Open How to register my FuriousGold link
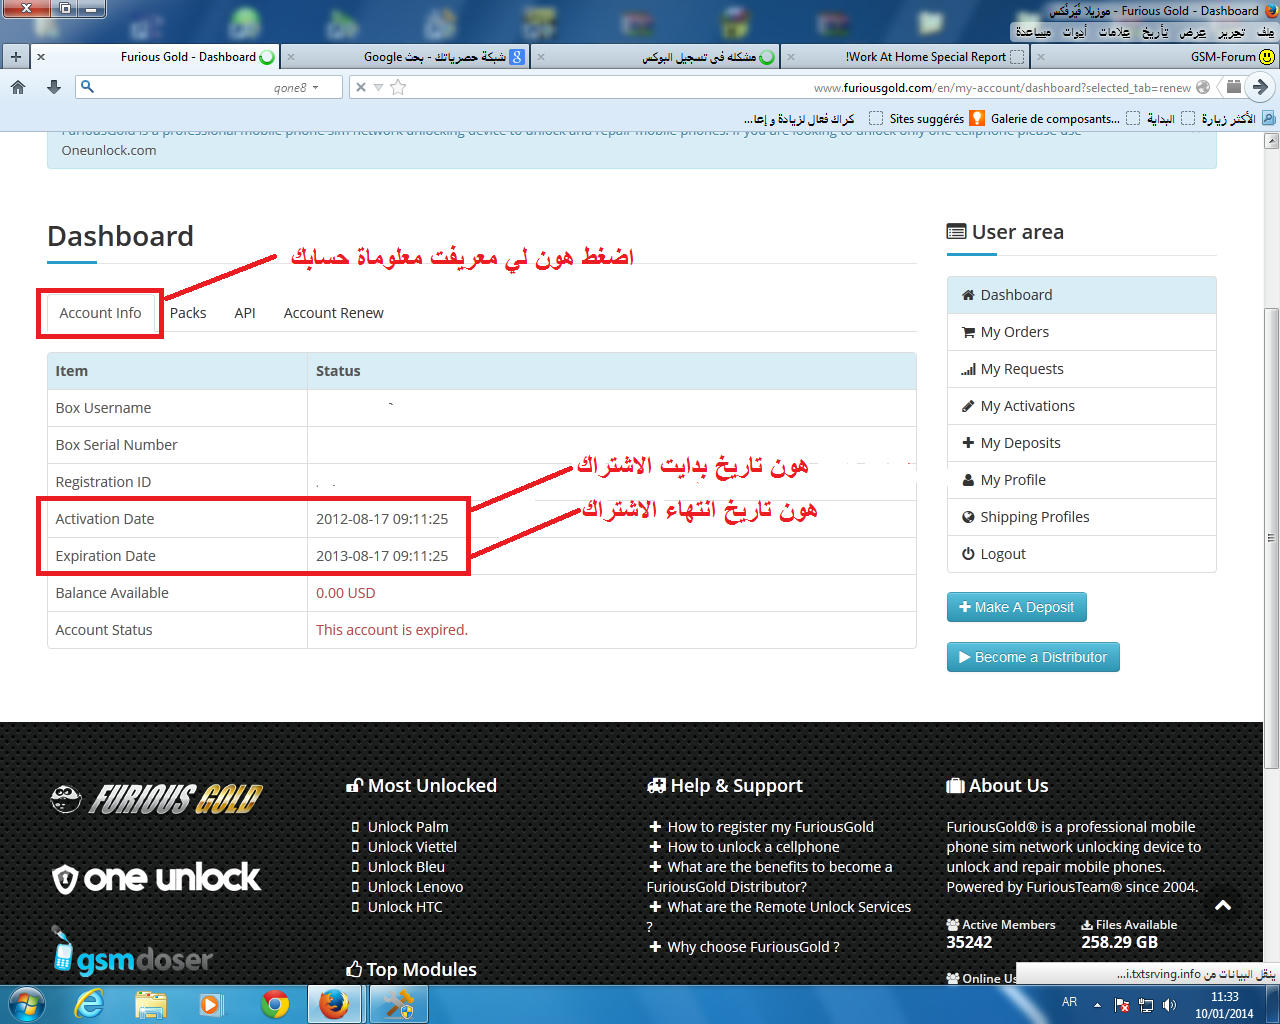 click(771, 827)
